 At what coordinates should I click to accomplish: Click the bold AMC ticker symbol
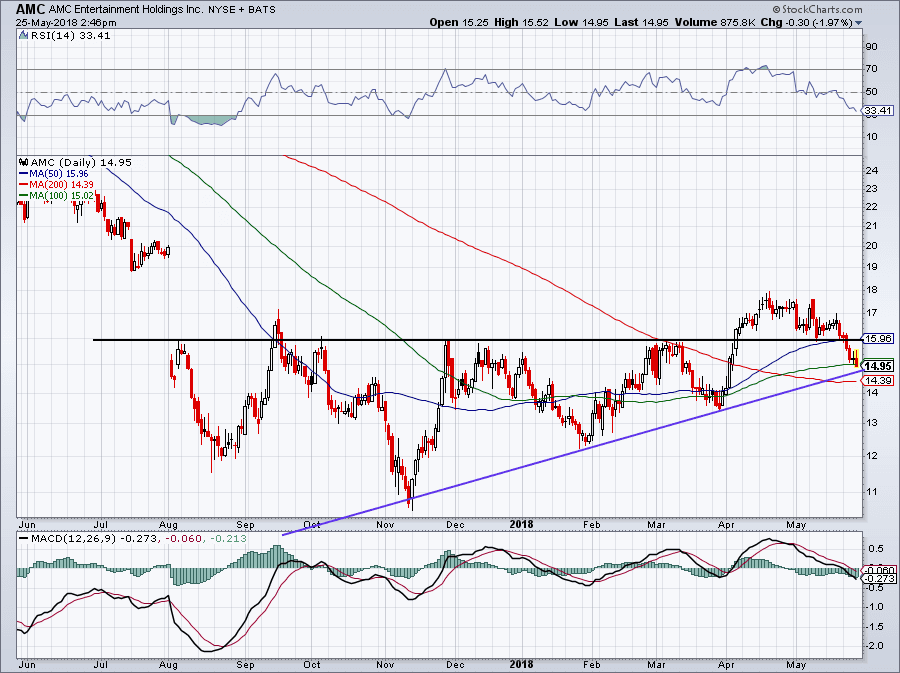[30, 9]
